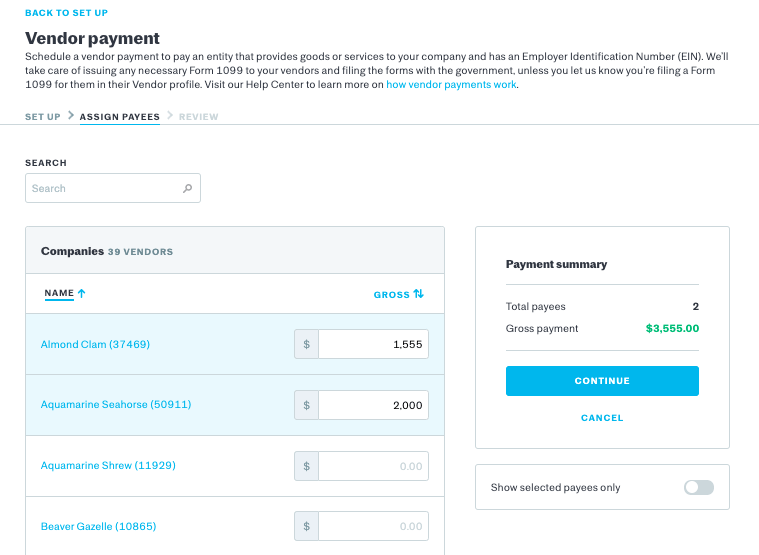Click dollar sign beside Aquamarine Seahorse amount
This screenshot has height=555, width=759.
[306, 405]
